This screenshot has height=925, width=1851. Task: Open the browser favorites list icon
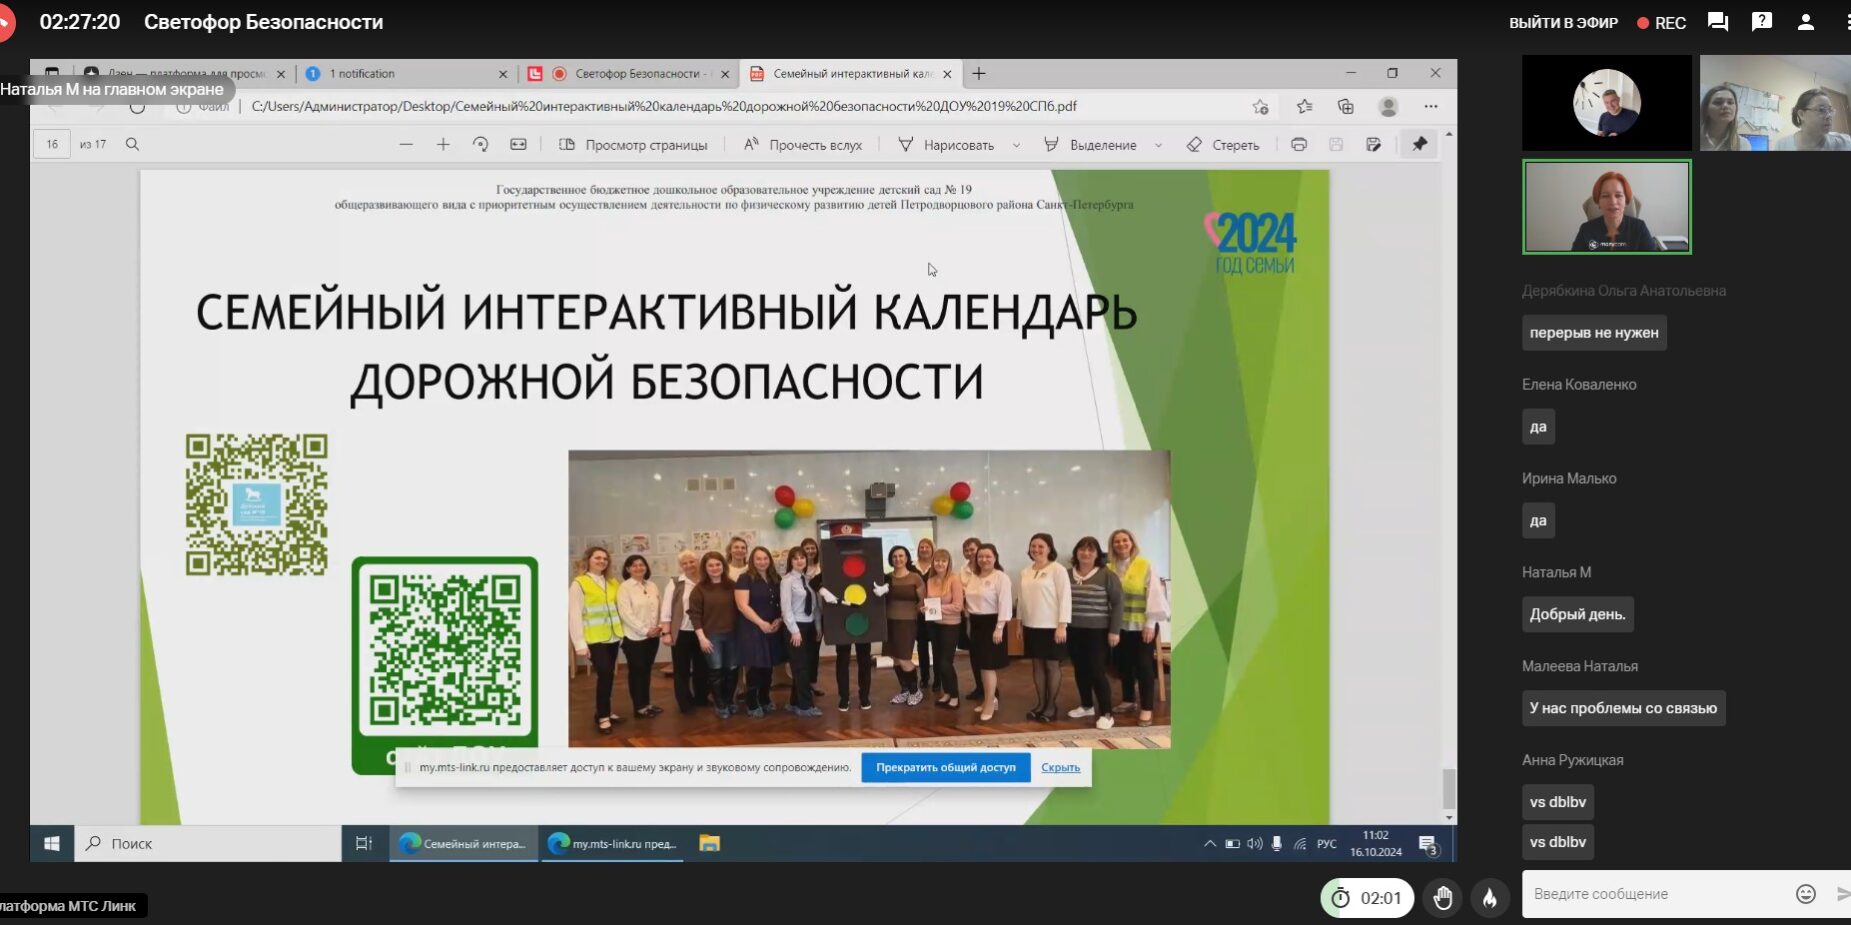(1304, 106)
